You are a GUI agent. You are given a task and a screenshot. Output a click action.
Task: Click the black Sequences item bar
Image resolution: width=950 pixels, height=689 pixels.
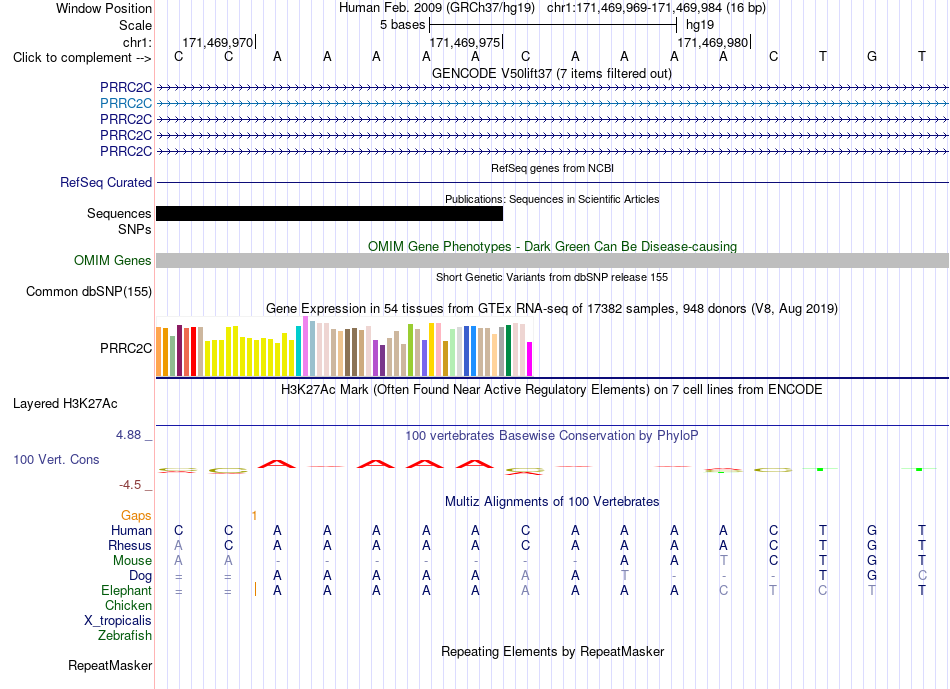pyautogui.click(x=330, y=213)
